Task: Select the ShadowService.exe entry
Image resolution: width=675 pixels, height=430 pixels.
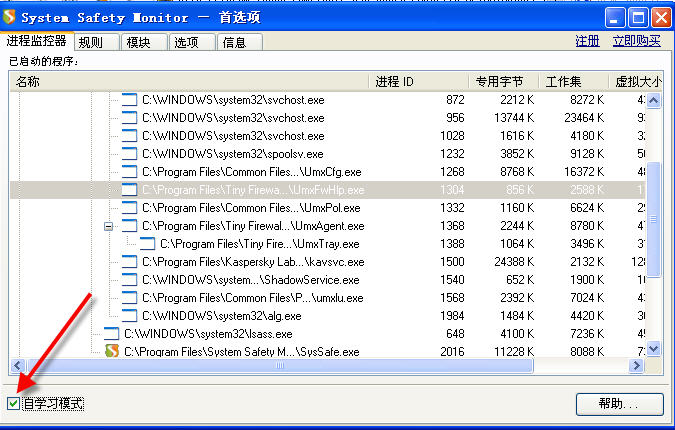Action: tap(251, 280)
